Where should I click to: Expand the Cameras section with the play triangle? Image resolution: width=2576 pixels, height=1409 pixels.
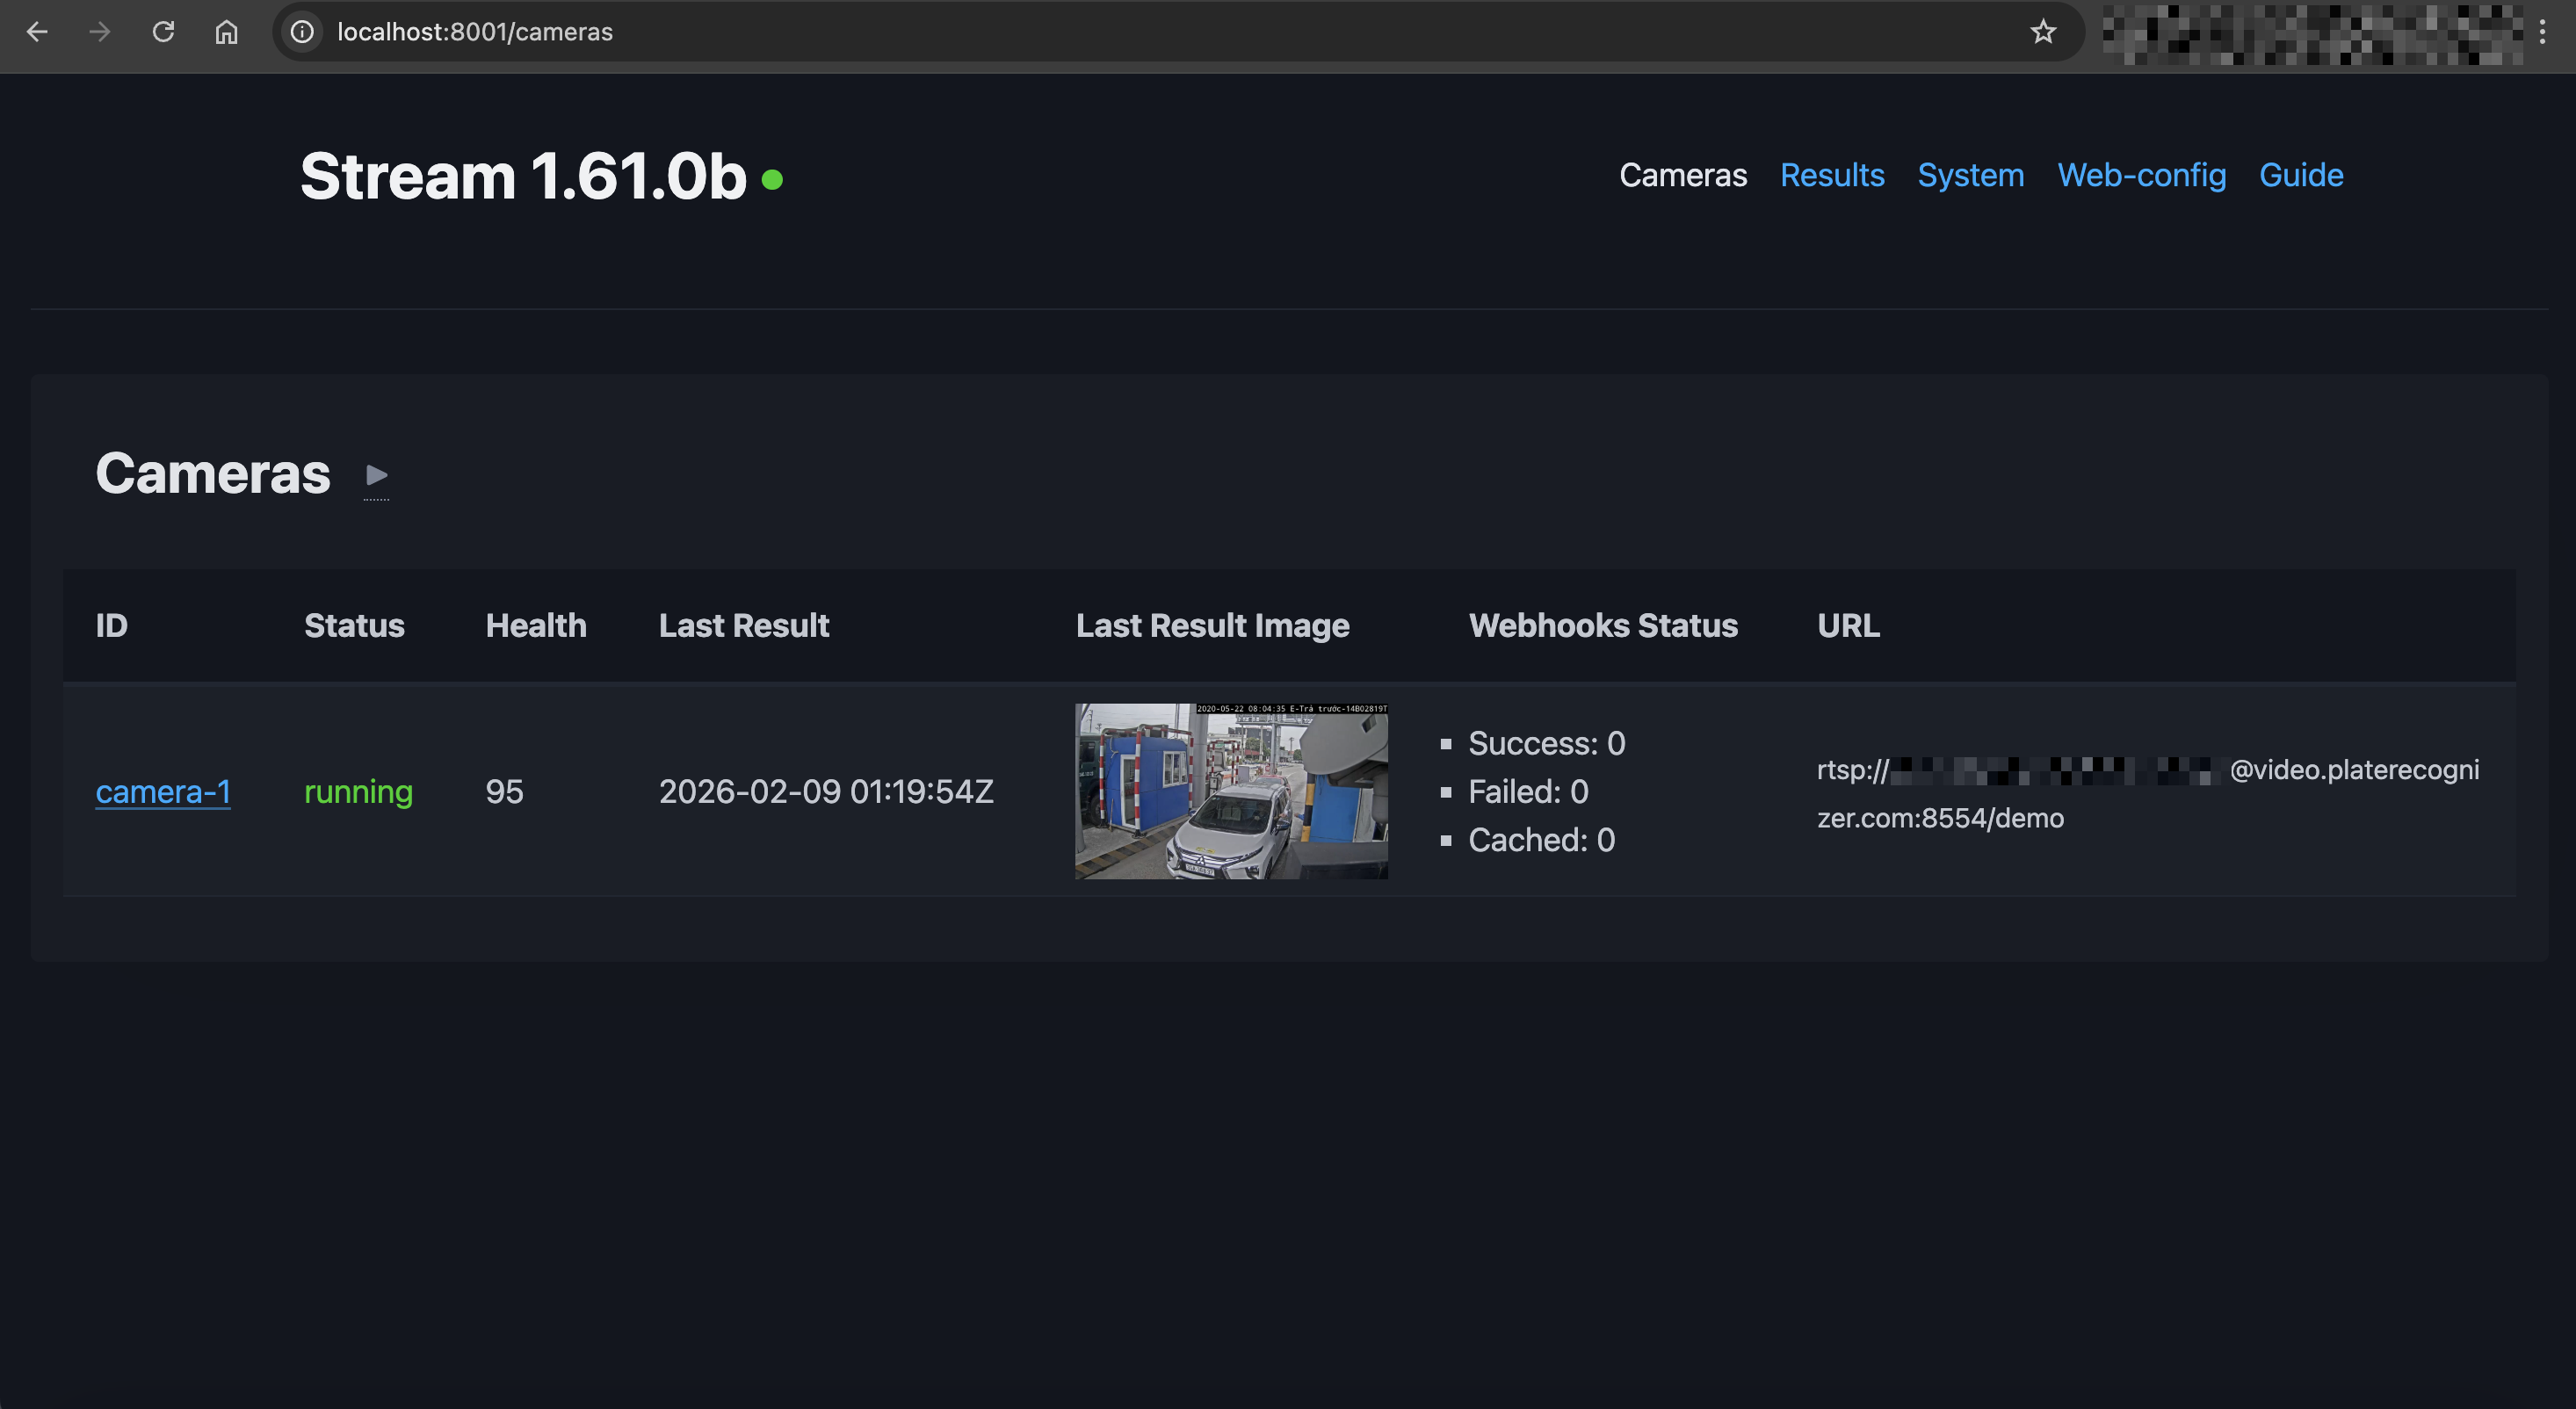click(376, 475)
